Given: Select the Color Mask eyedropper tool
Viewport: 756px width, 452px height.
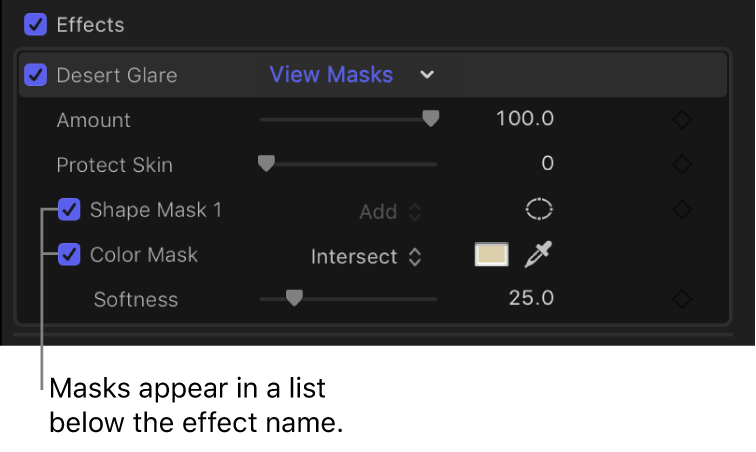Looking at the screenshot, I should pyautogui.click(x=538, y=255).
